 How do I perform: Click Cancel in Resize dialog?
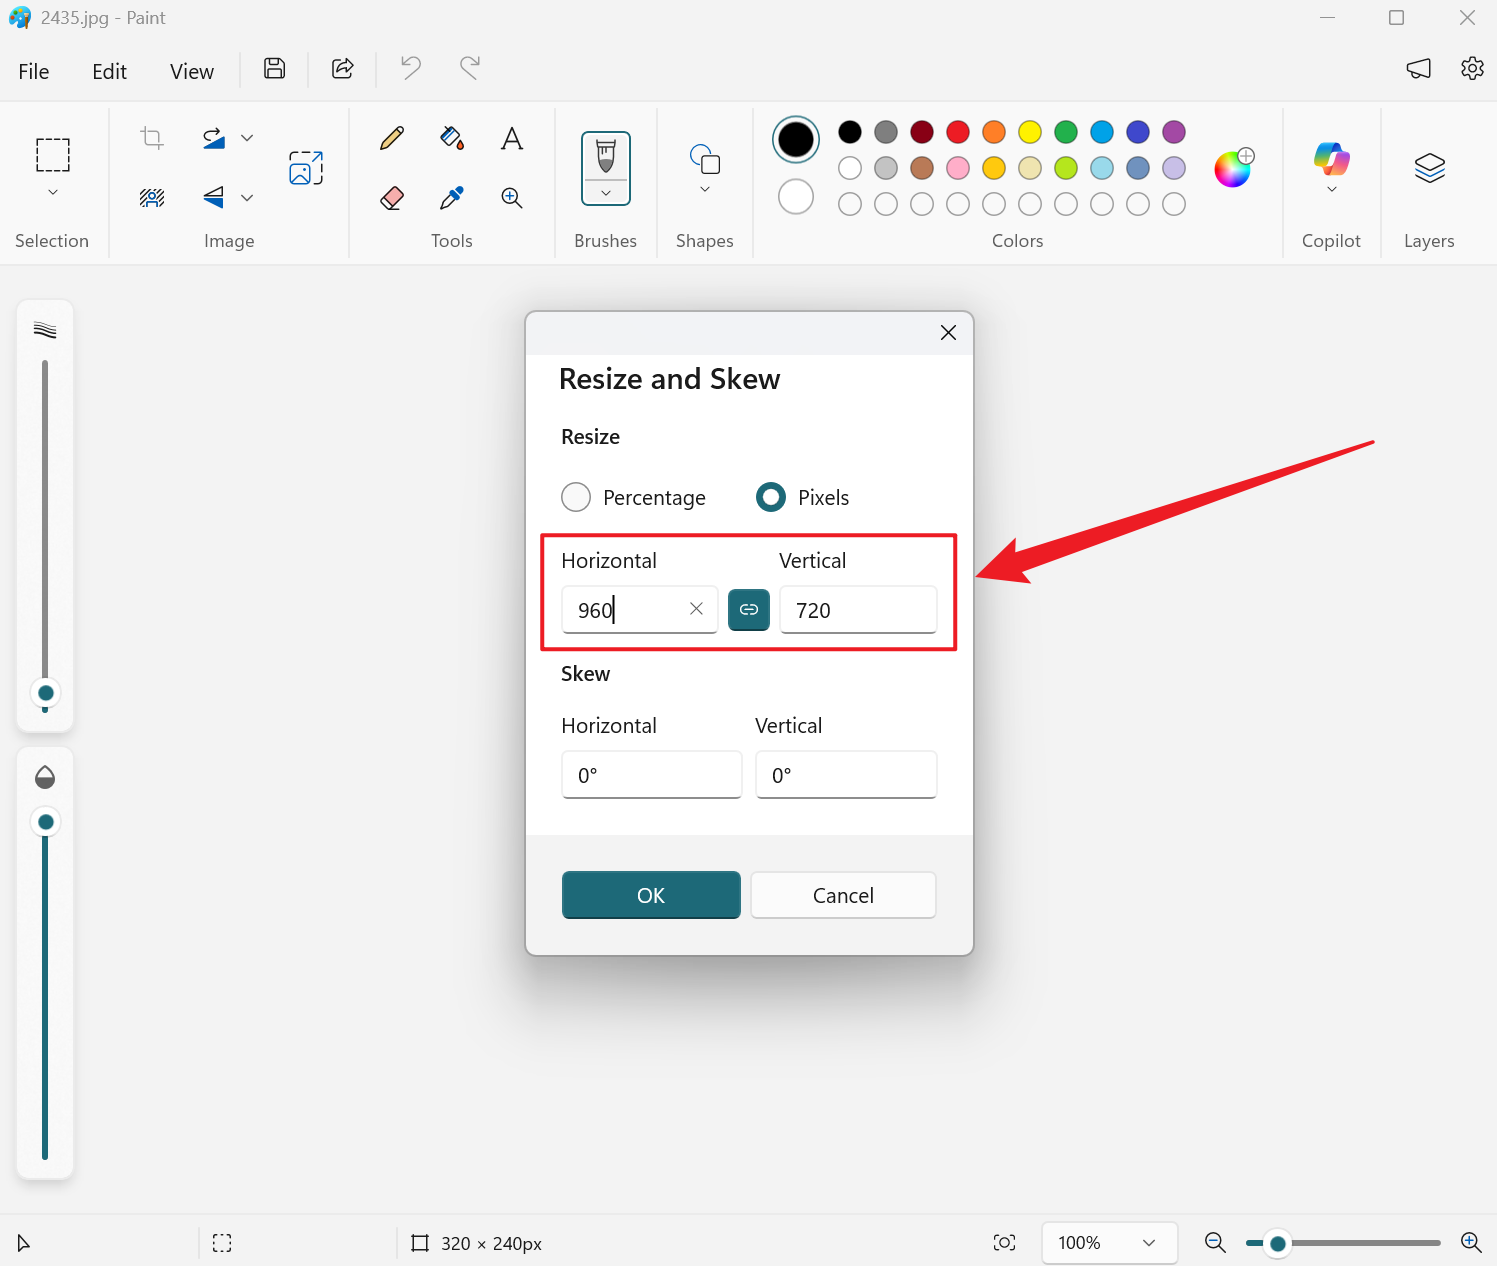tap(843, 895)
